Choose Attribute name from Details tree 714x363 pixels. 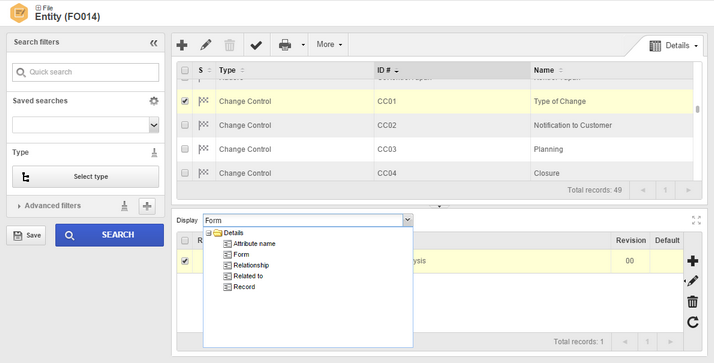[x=254, y=244]
